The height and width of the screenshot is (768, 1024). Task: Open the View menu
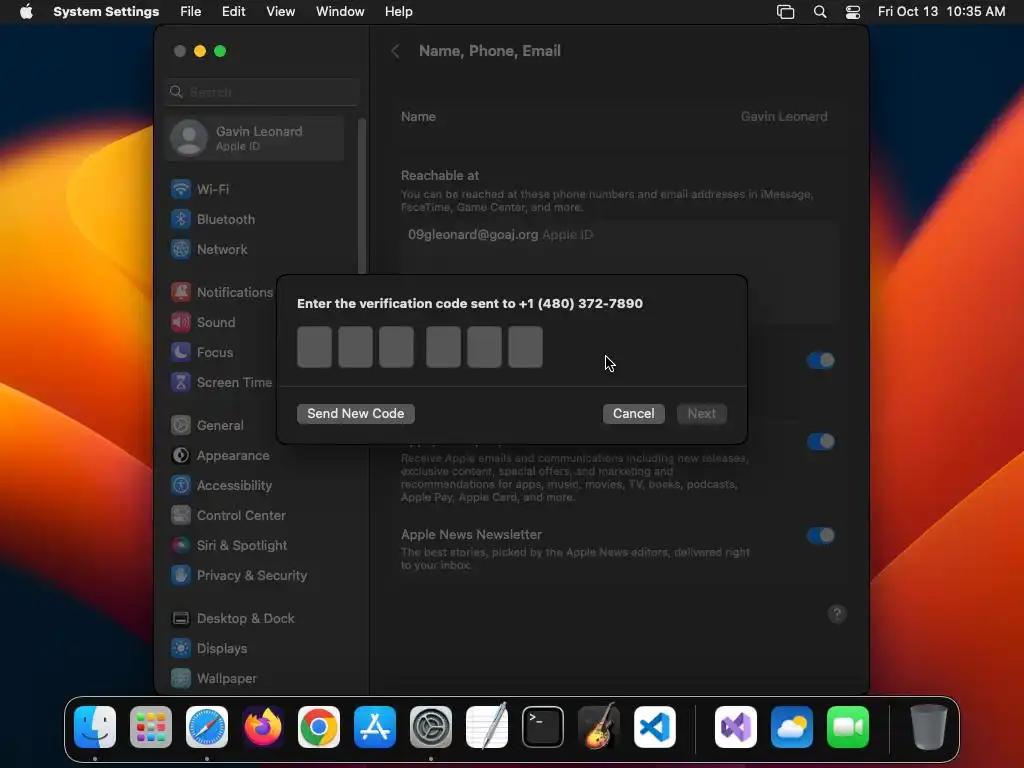point(281,12)
